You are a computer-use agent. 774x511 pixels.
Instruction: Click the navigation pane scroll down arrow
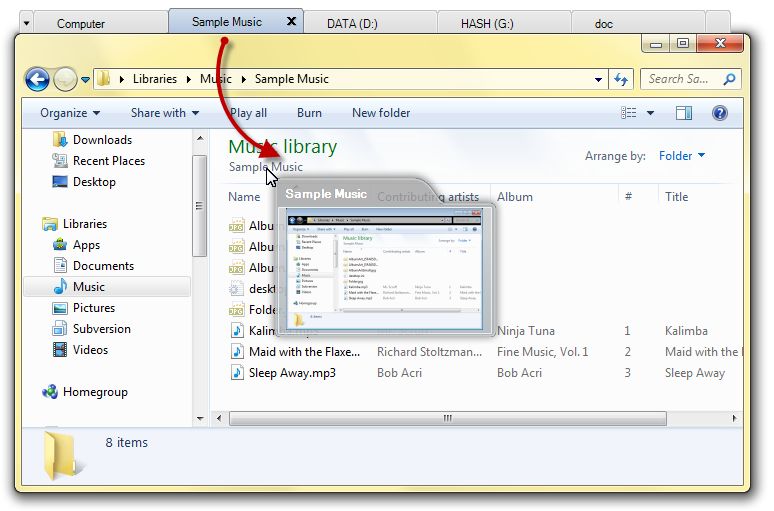[200, 419]
